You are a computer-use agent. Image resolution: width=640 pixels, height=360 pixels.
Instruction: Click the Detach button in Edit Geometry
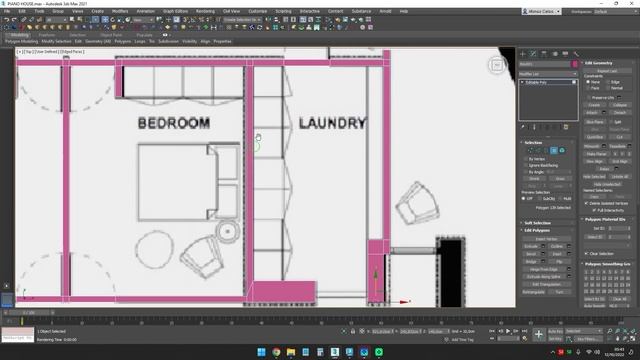click(x=620, y=112)
